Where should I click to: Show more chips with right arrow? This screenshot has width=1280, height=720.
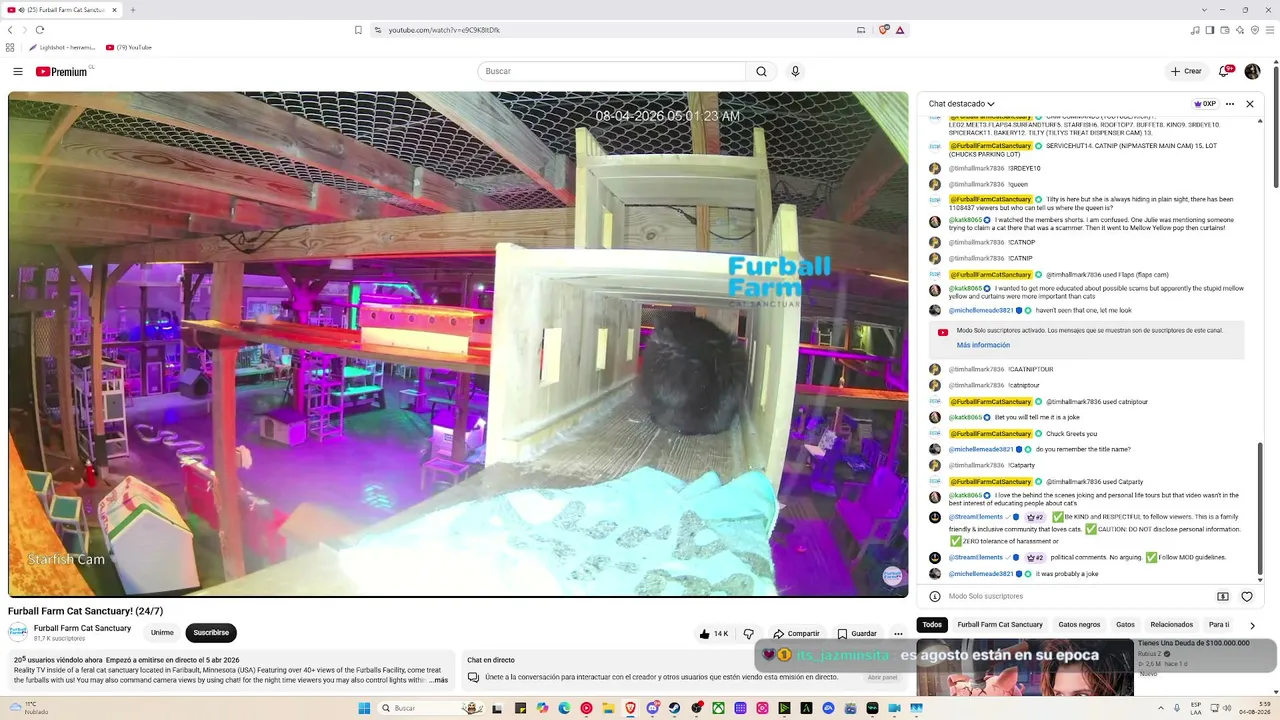point(1252,626)
